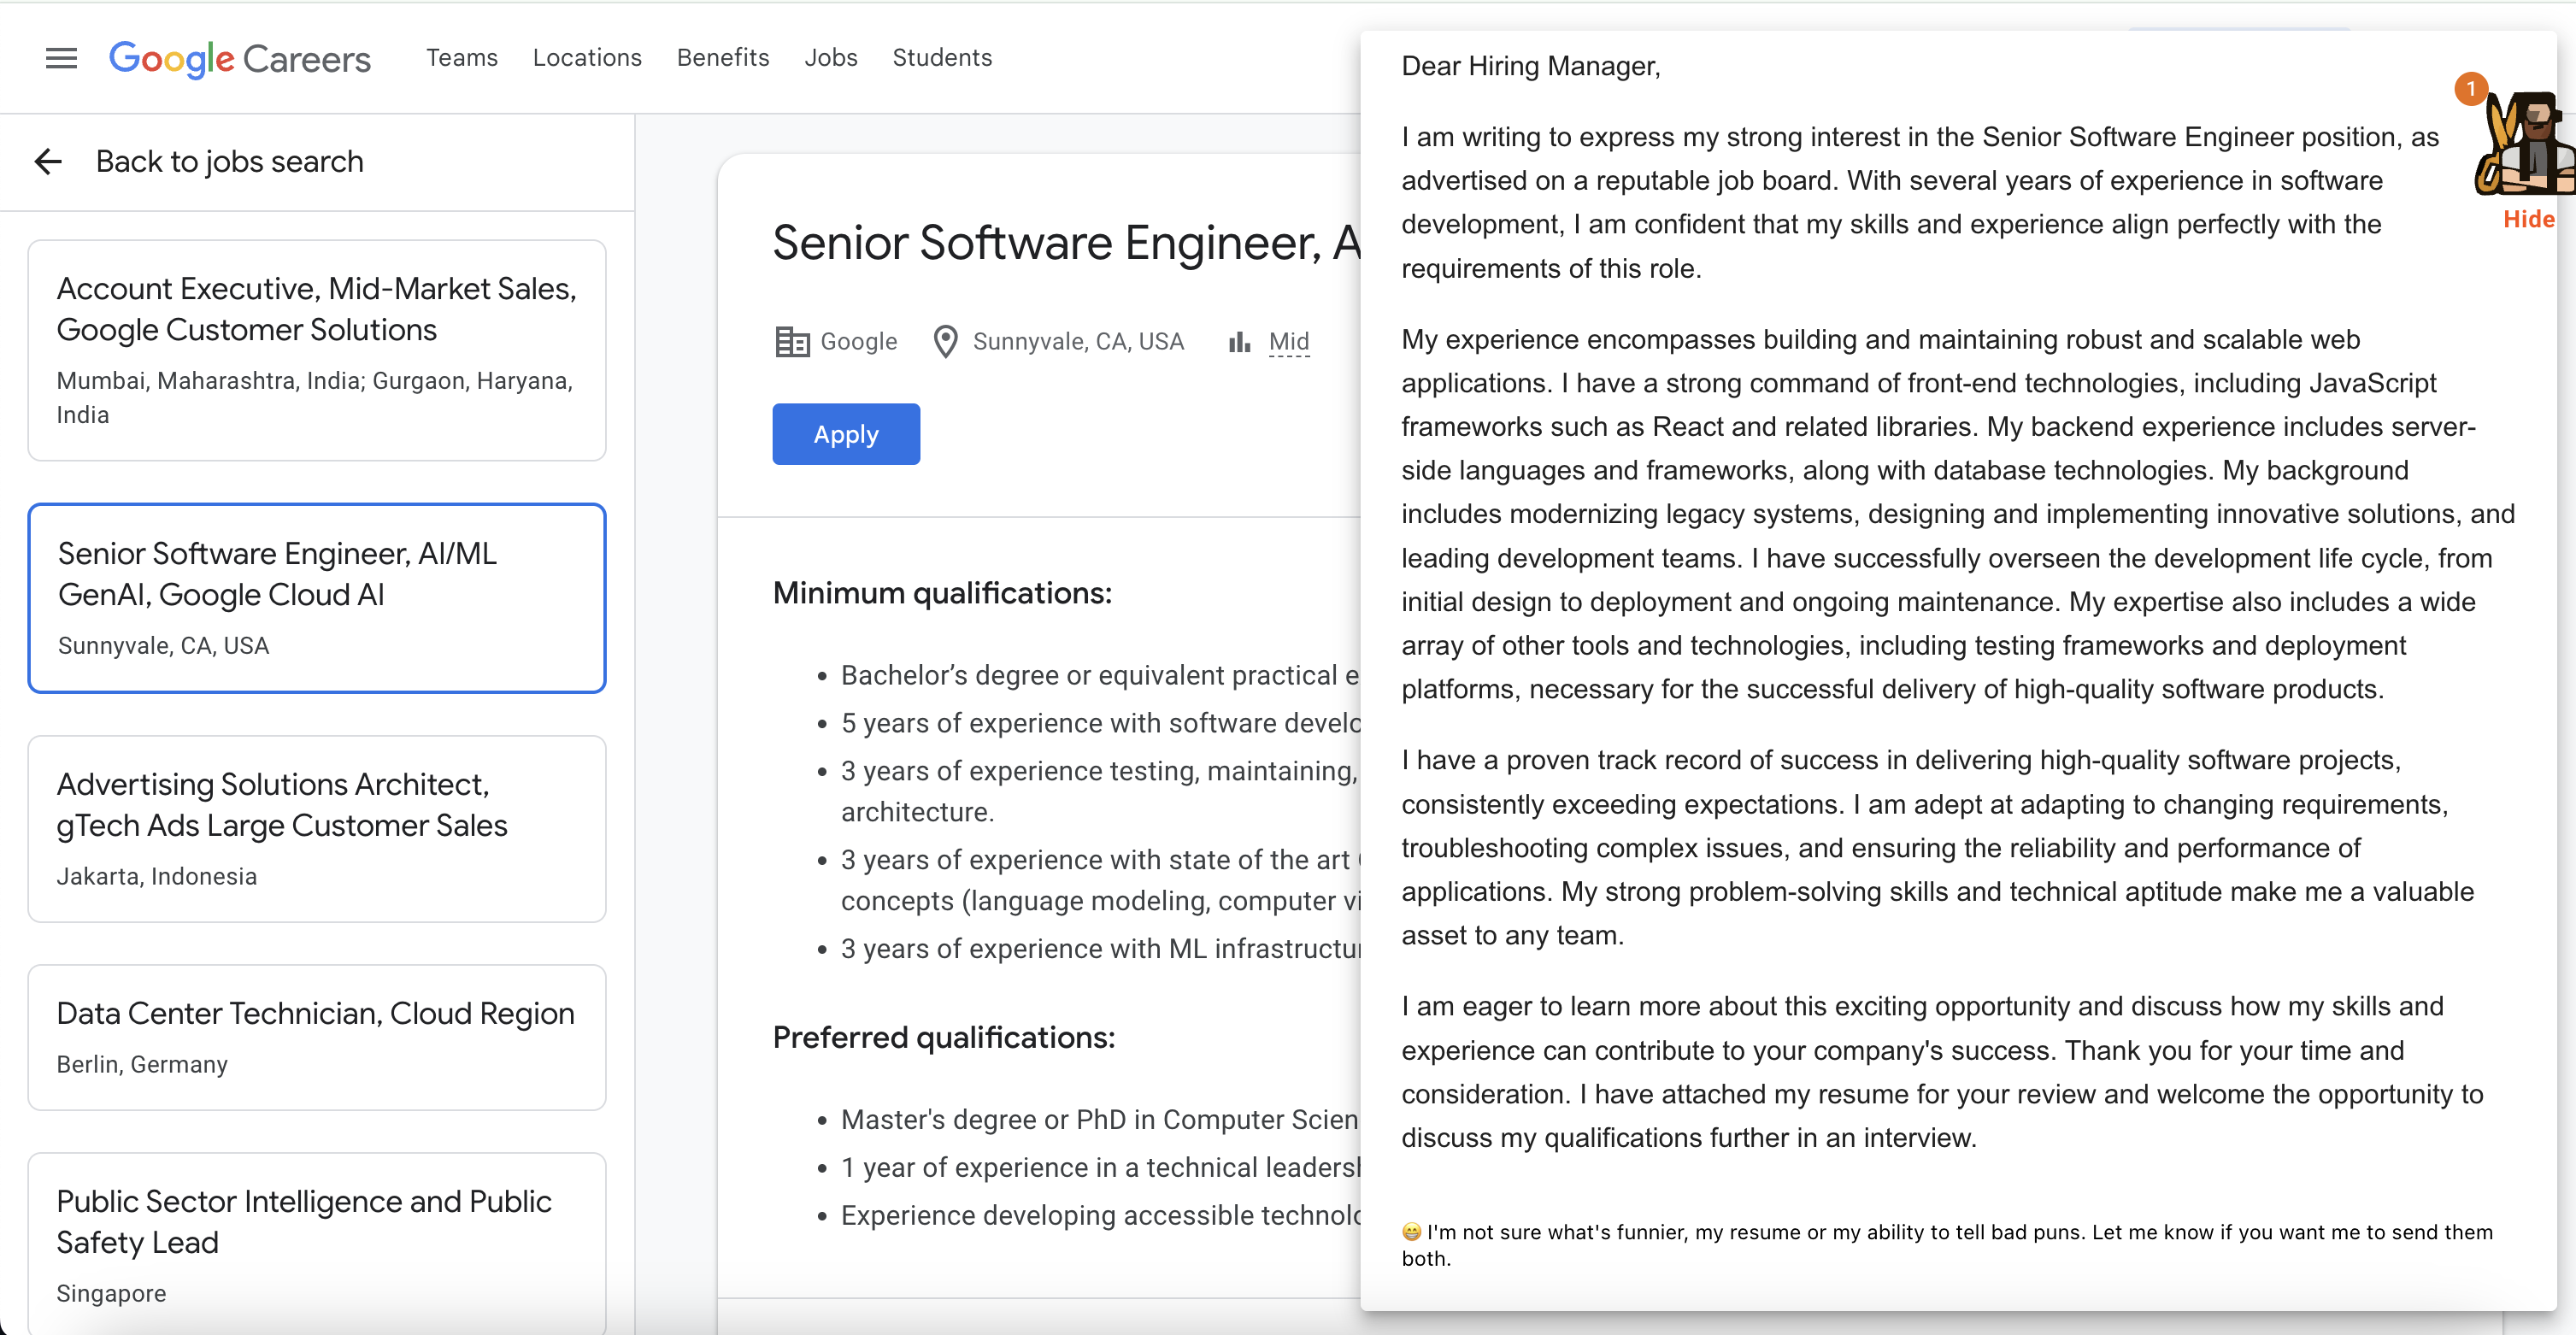Click Back to jobs search link
This screenshot has height=1335, width=2576.
click(229, 161)
